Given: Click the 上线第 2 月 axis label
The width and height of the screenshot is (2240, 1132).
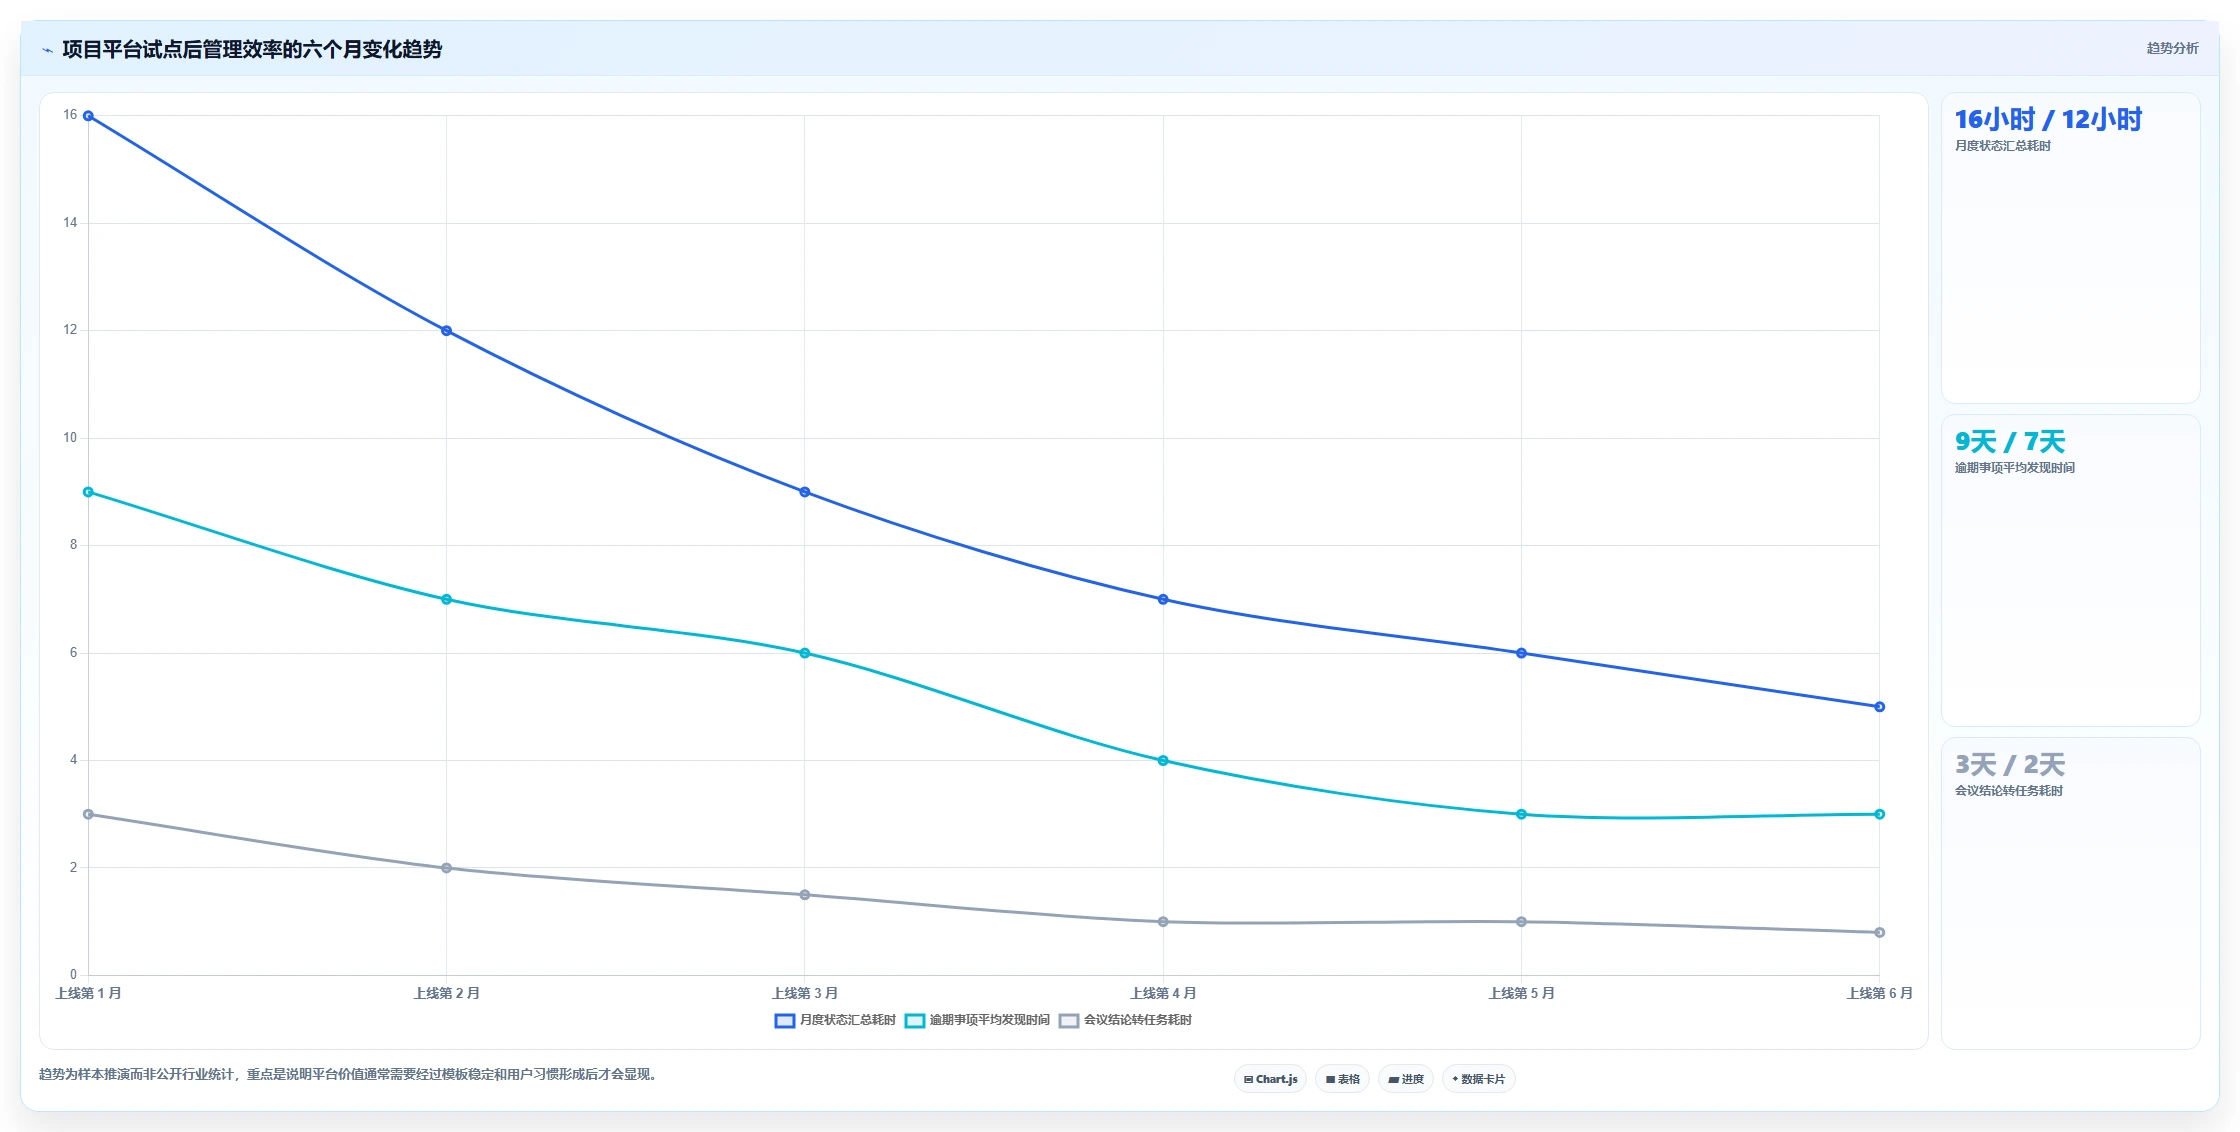Looking at the screenshot, I should pyautogui.click(x=446, y=993).
